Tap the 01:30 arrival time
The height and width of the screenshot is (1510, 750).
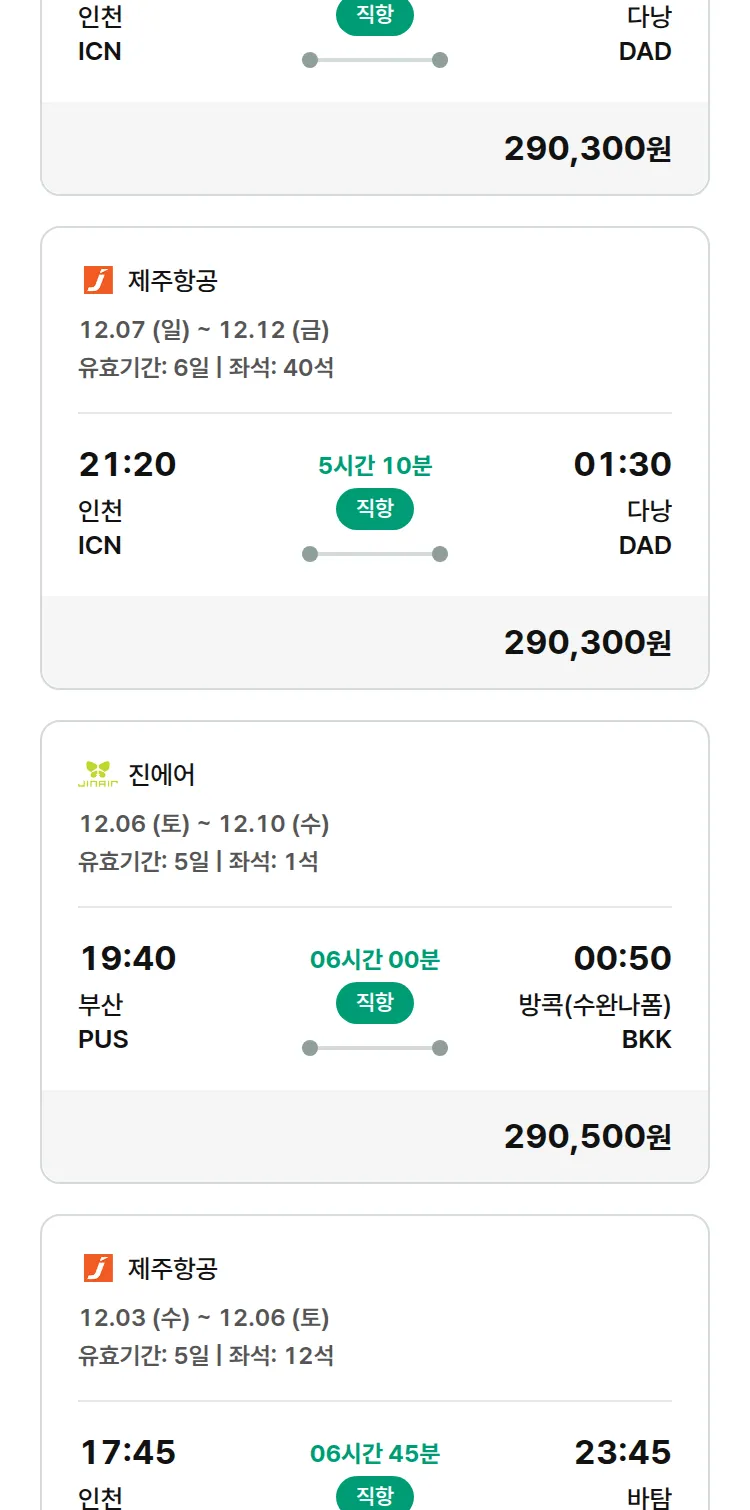pos(622,465)
